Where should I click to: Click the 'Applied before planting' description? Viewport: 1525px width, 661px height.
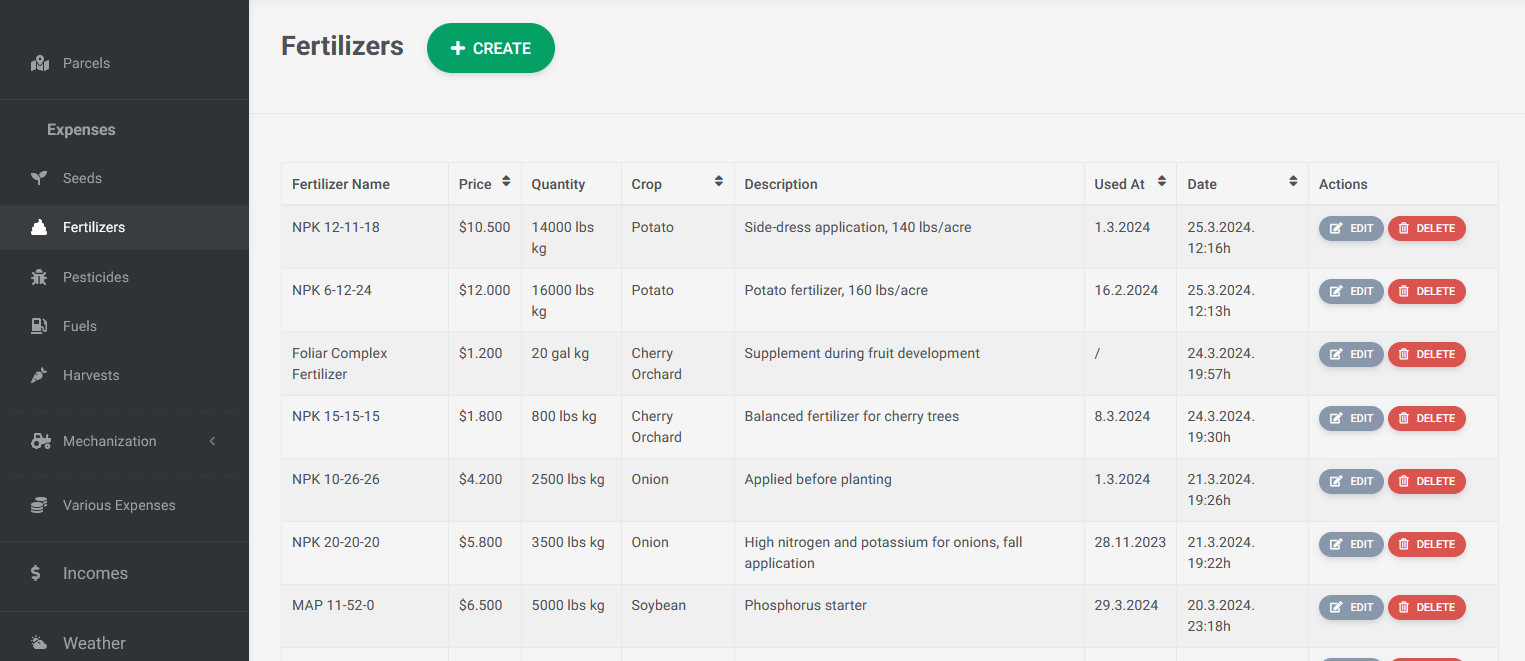[818, 479]
